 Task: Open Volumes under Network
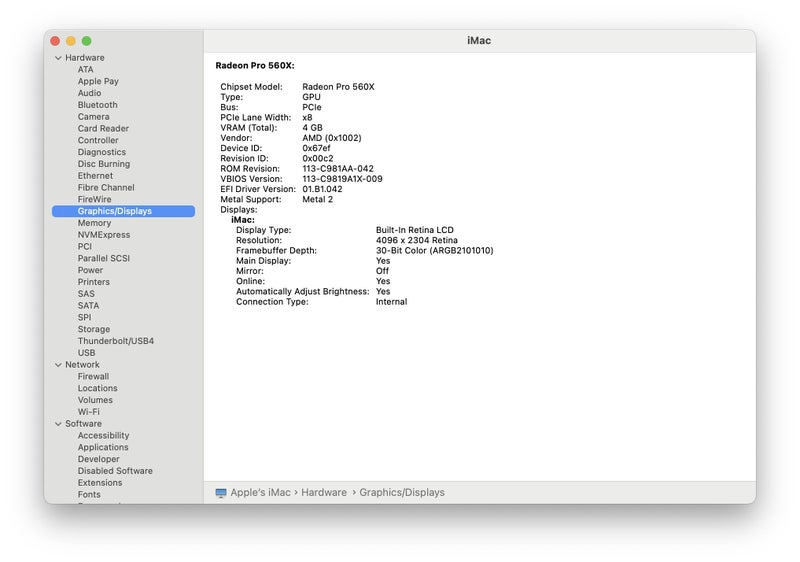(95, 400)
